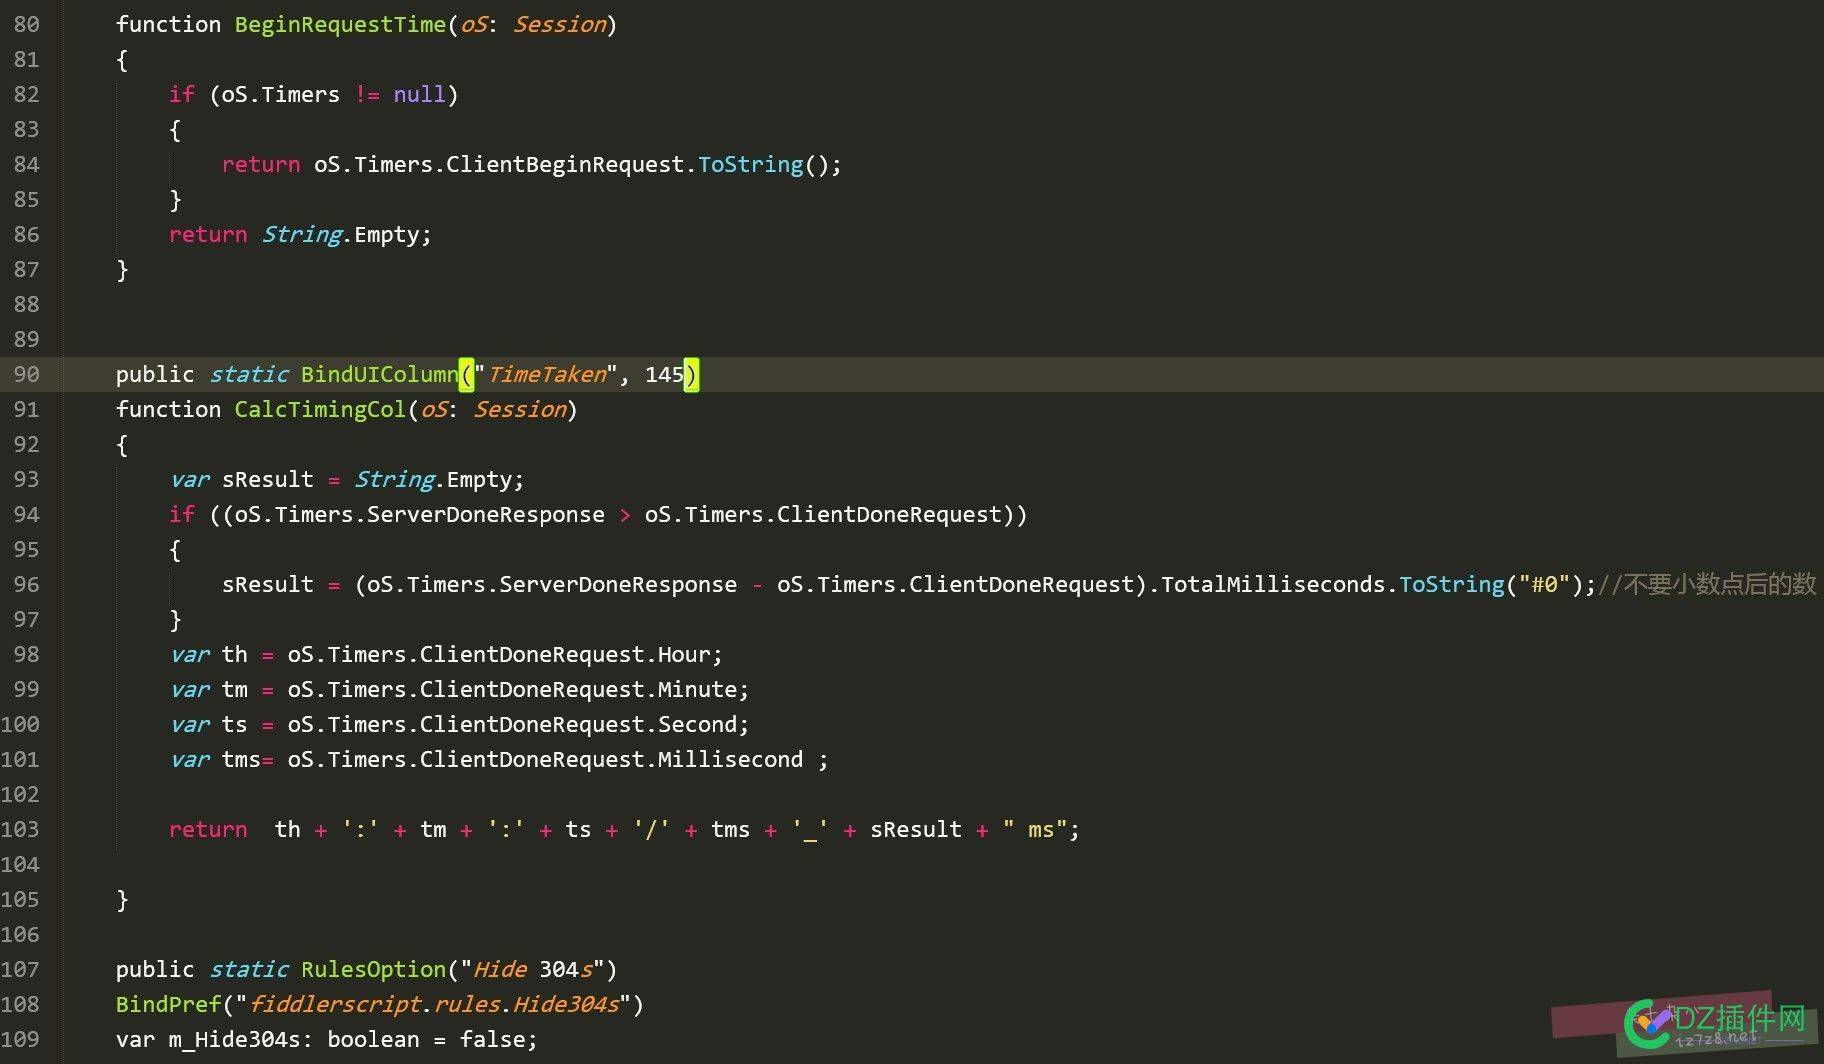Click the number 145 on line 90
The height and width of the screenshot is (1064, 1824).
pyautogui.click(x=664, y=374)
